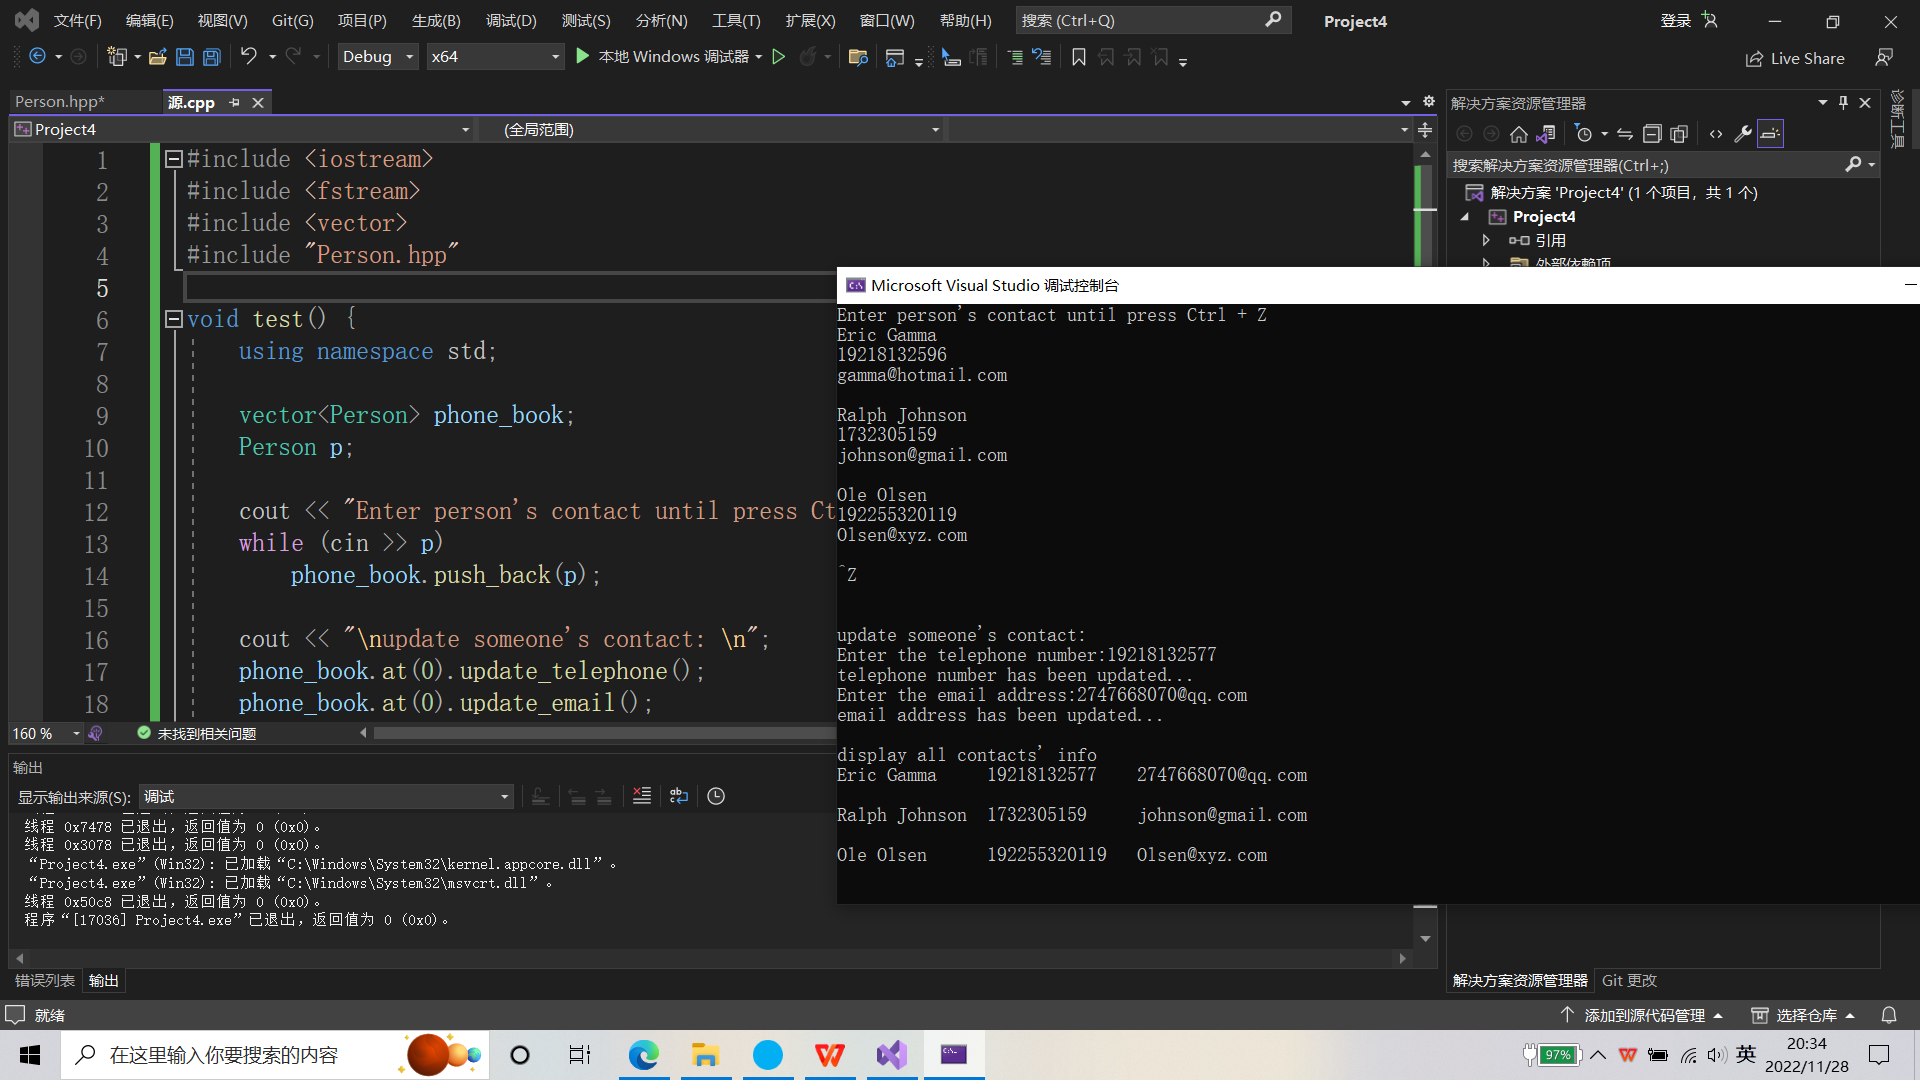Click Solution Explorer home icon
Viewport: 1920px width, 1080px height.
pos(1518,134)
